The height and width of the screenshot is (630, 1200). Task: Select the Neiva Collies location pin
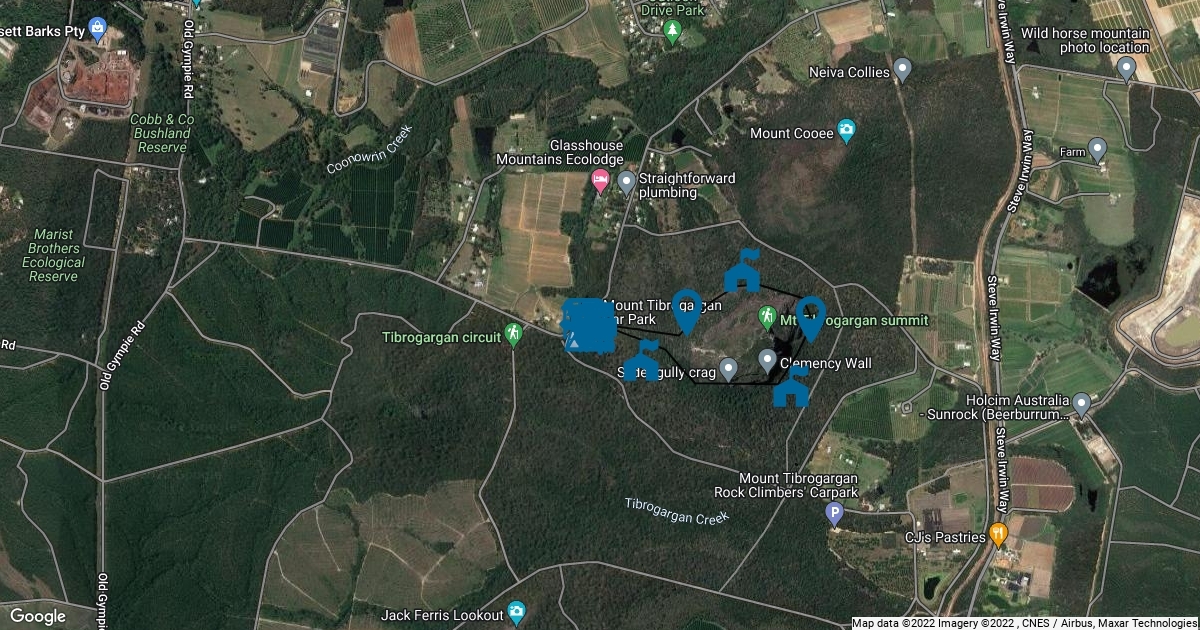(x=903, y=70)
